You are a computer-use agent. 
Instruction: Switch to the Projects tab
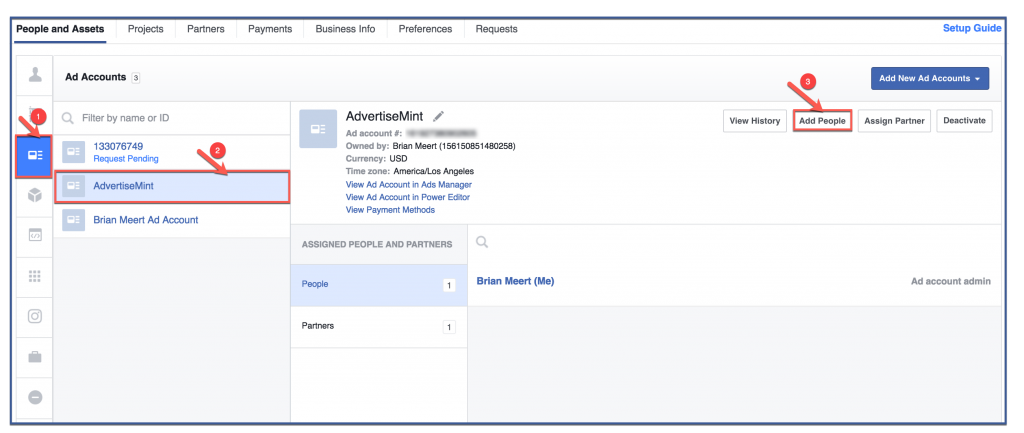point(146,29)
